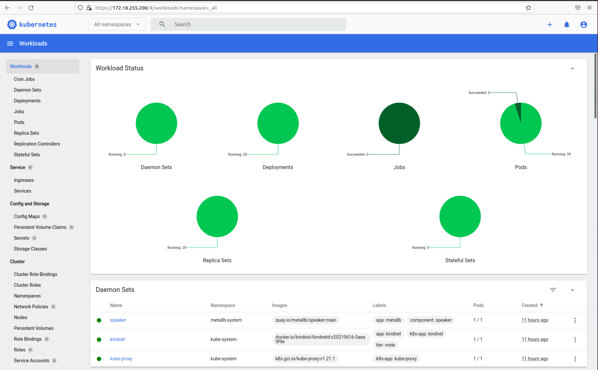Bookmark this page with star icon
The width and height of the screenshot is (598, 370).
point(528,8)
